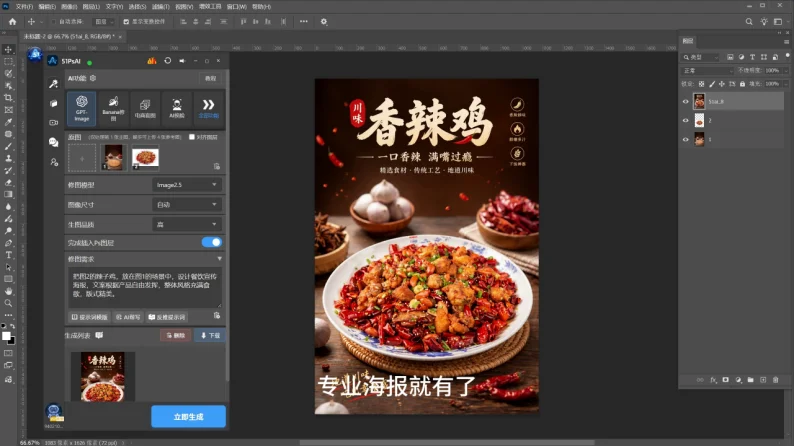Open options bar settings gear
The width and height of the screenshot is (794, 447).
click(x=324, y=22)
